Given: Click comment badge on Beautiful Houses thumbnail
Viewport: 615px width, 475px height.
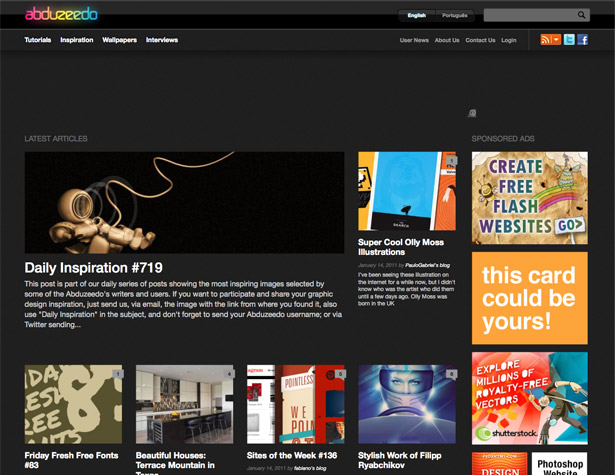Looking at the screenshot, I should [229, 374].
